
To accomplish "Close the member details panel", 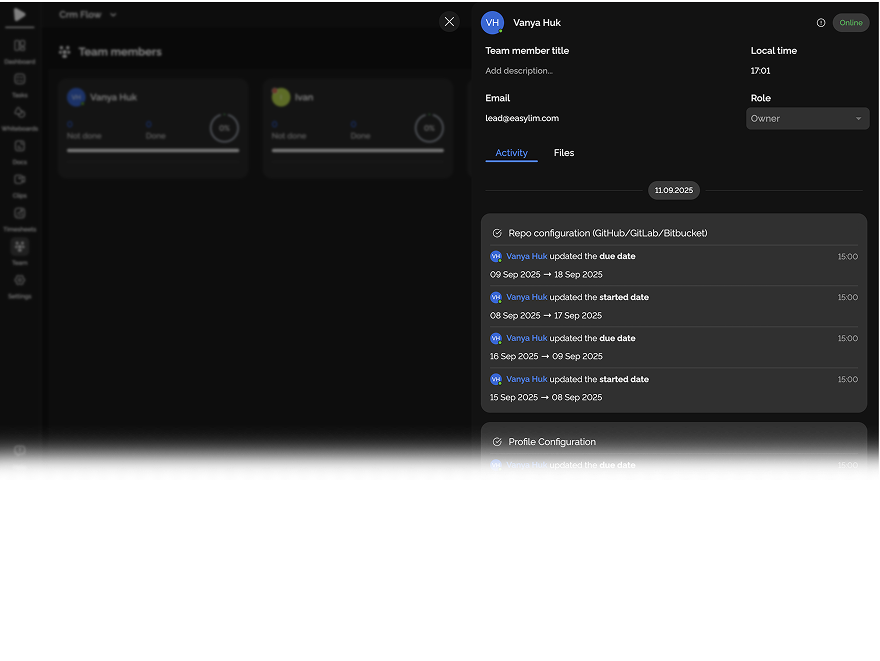I will pos(449,22).
